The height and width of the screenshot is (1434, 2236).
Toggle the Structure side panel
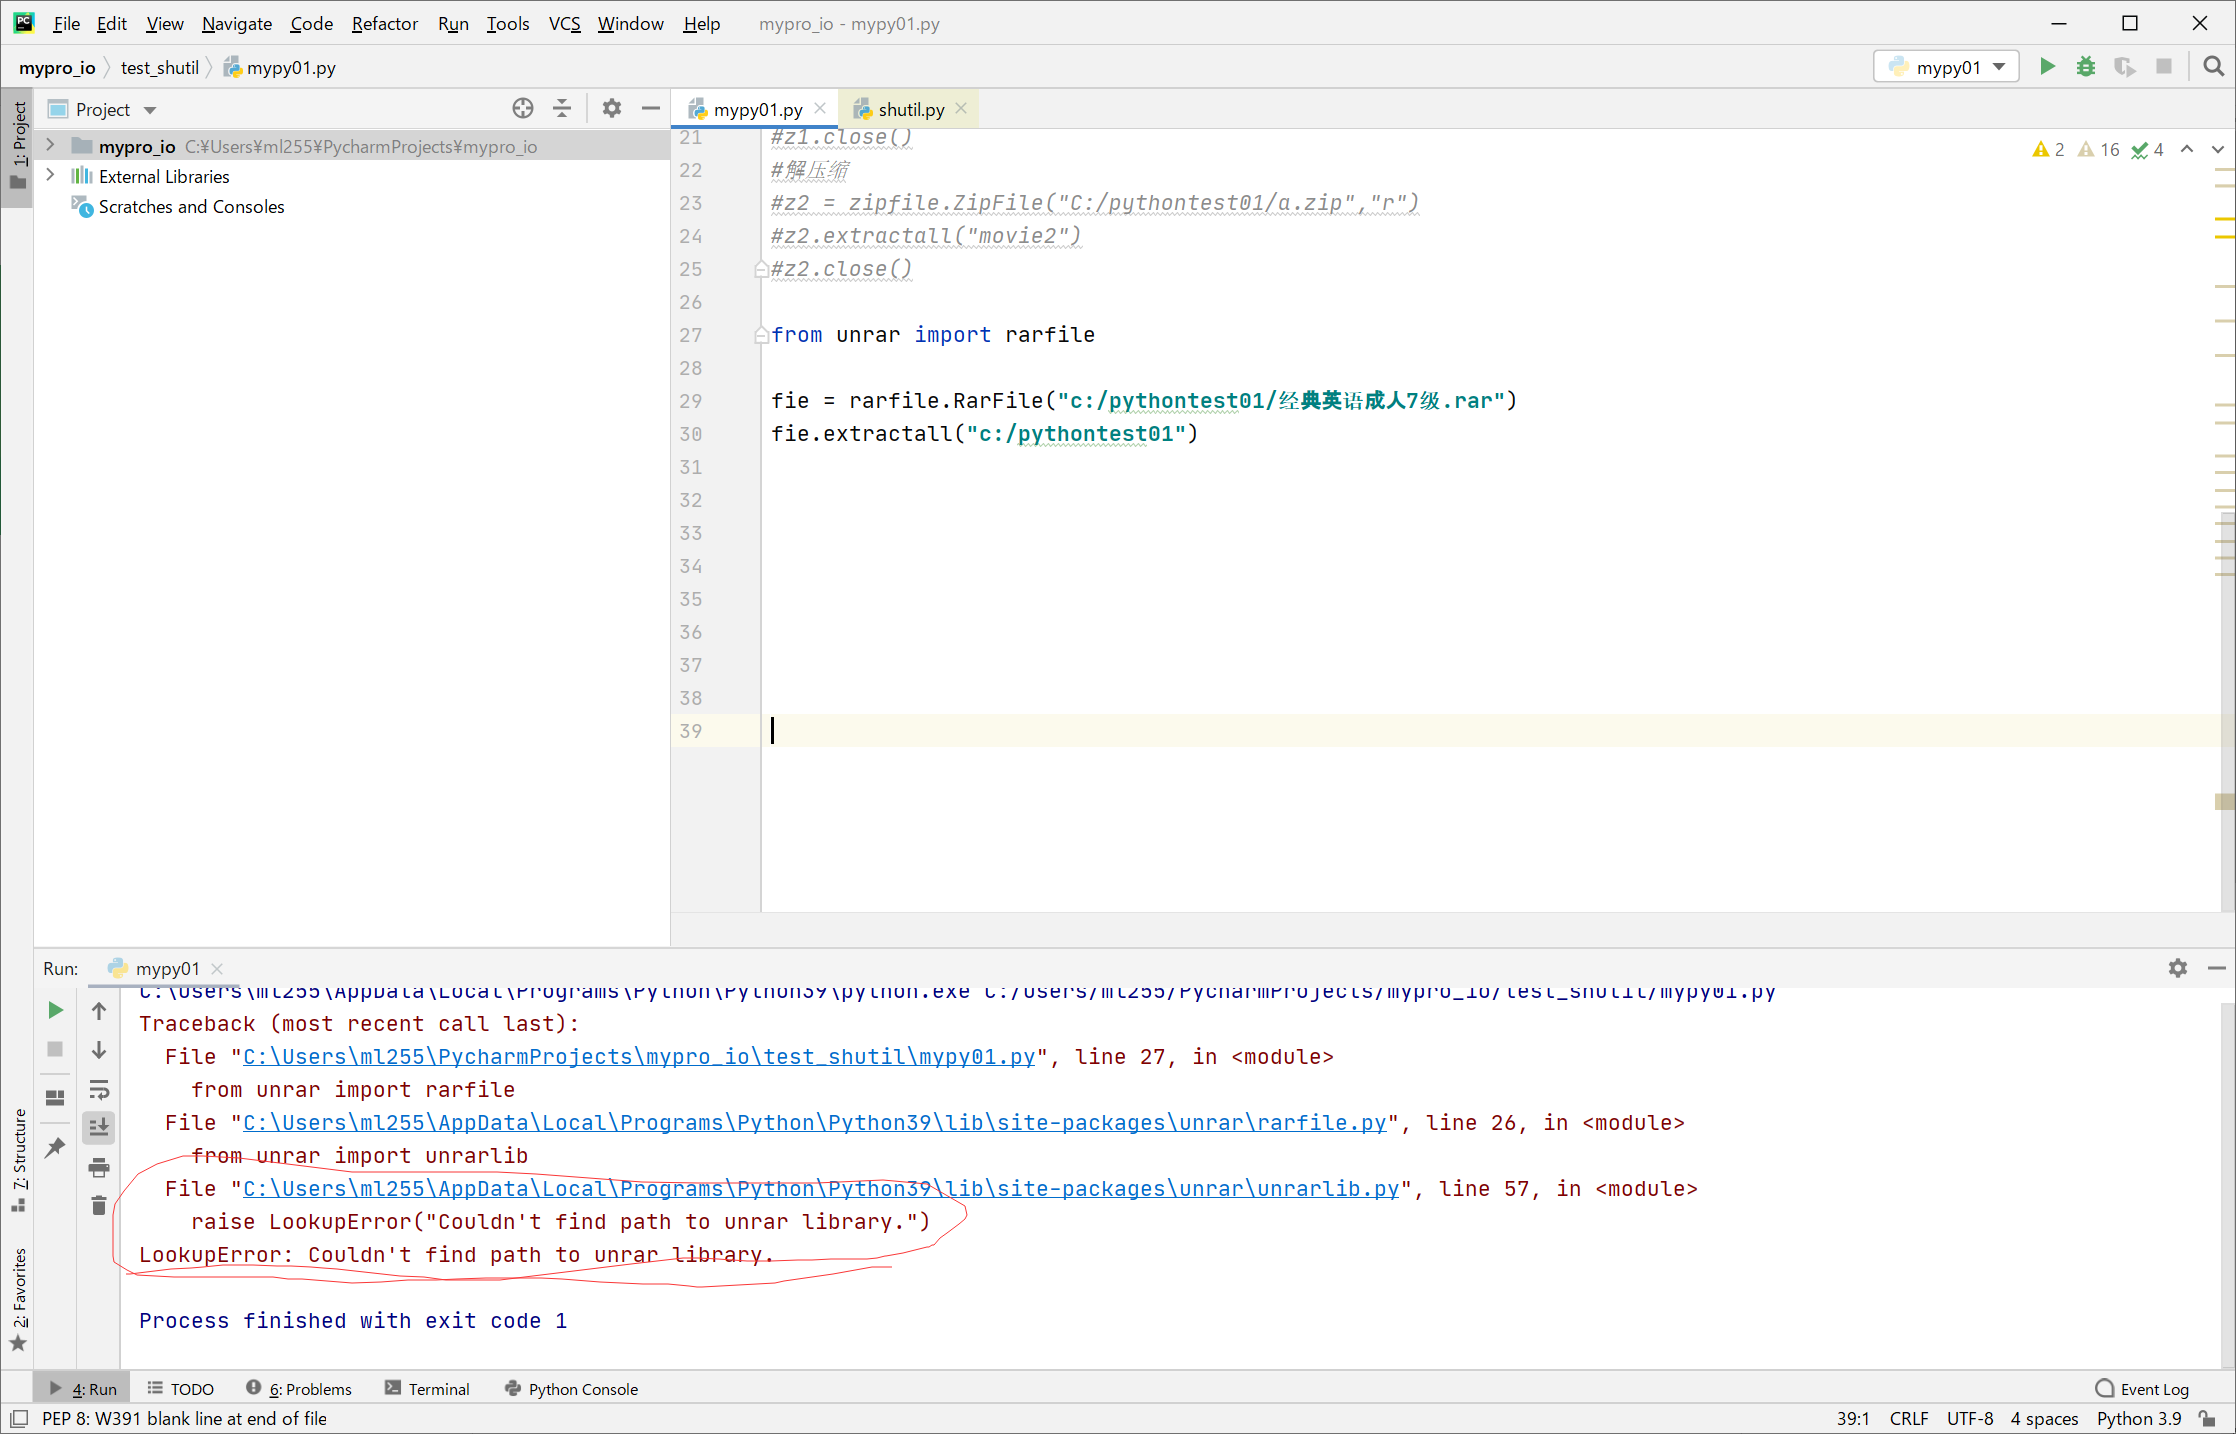pos(18,1159)
